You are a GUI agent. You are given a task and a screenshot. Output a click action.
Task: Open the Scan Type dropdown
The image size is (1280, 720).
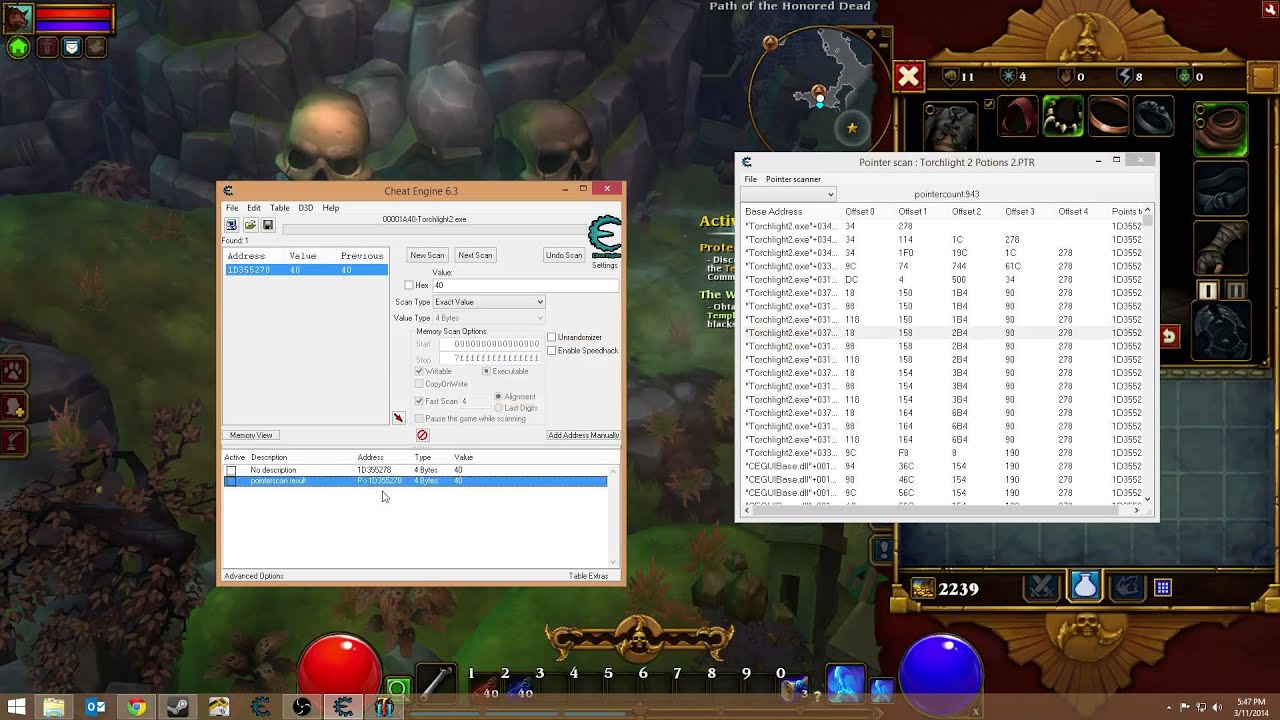coord(489,302)
